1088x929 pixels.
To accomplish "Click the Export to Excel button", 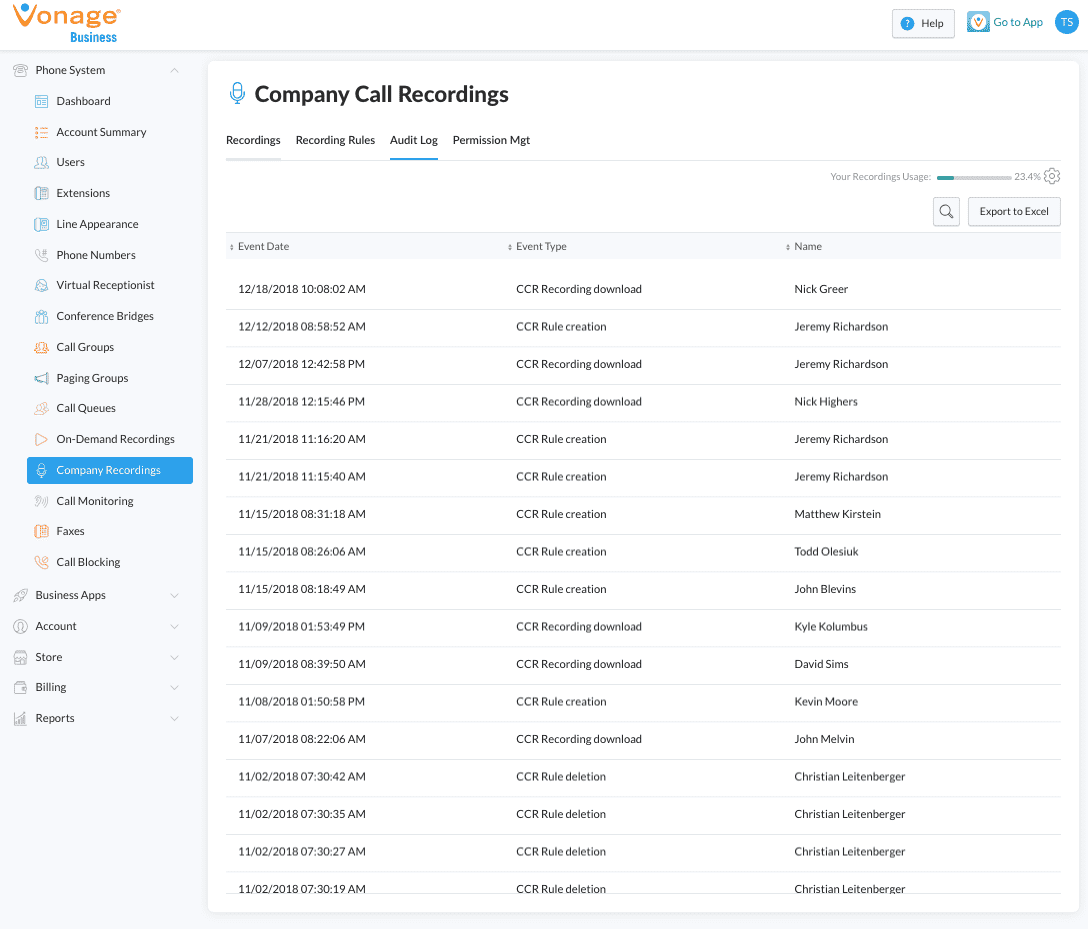I will (x=1014, y=212).
